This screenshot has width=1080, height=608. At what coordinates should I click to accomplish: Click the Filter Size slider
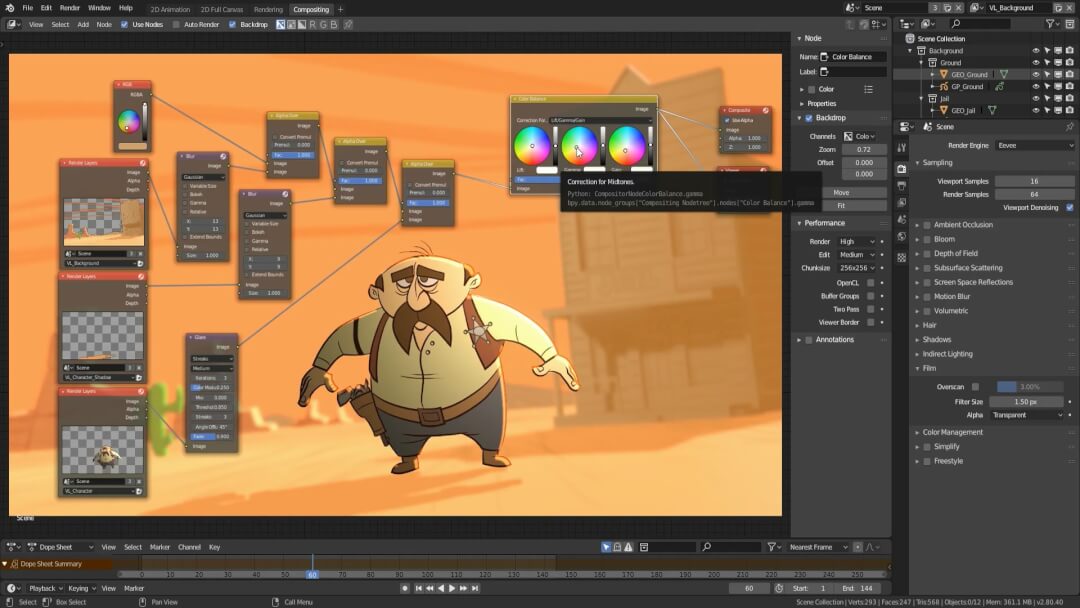point(1026,401)
